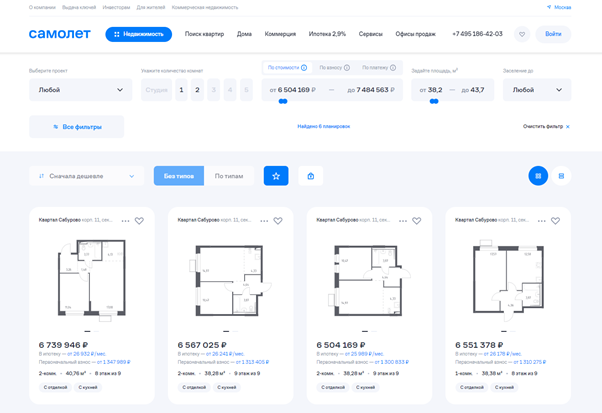This screenshot has width=602, height=413.
Task: Open three-dot menu on 6 567 025 ₽ card
Action: point(264,221)
